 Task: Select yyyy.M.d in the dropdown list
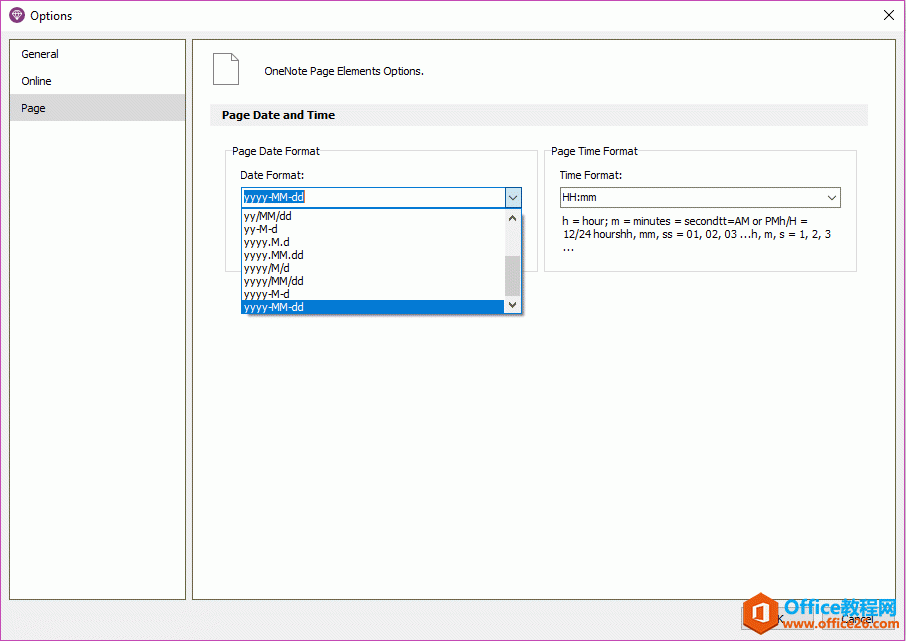pos(266,242)
